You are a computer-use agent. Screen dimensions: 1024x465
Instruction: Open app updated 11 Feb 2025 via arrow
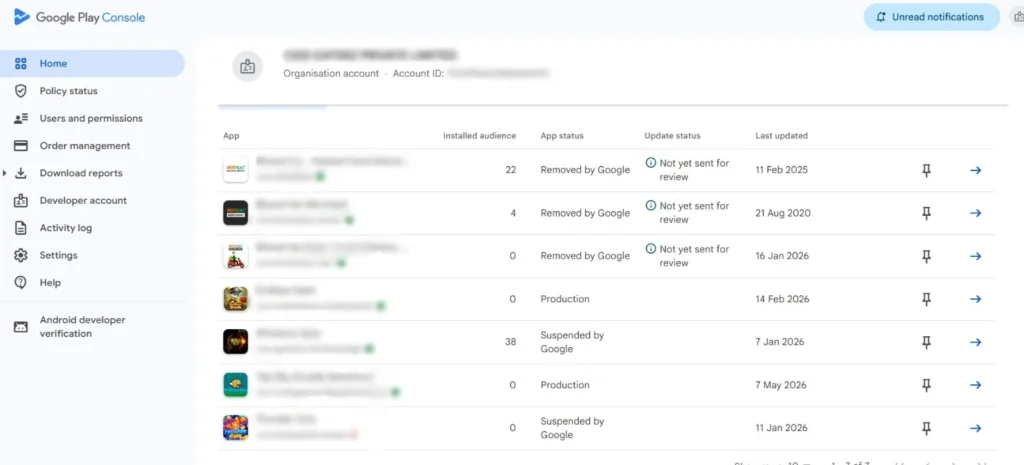click(976, 170)
